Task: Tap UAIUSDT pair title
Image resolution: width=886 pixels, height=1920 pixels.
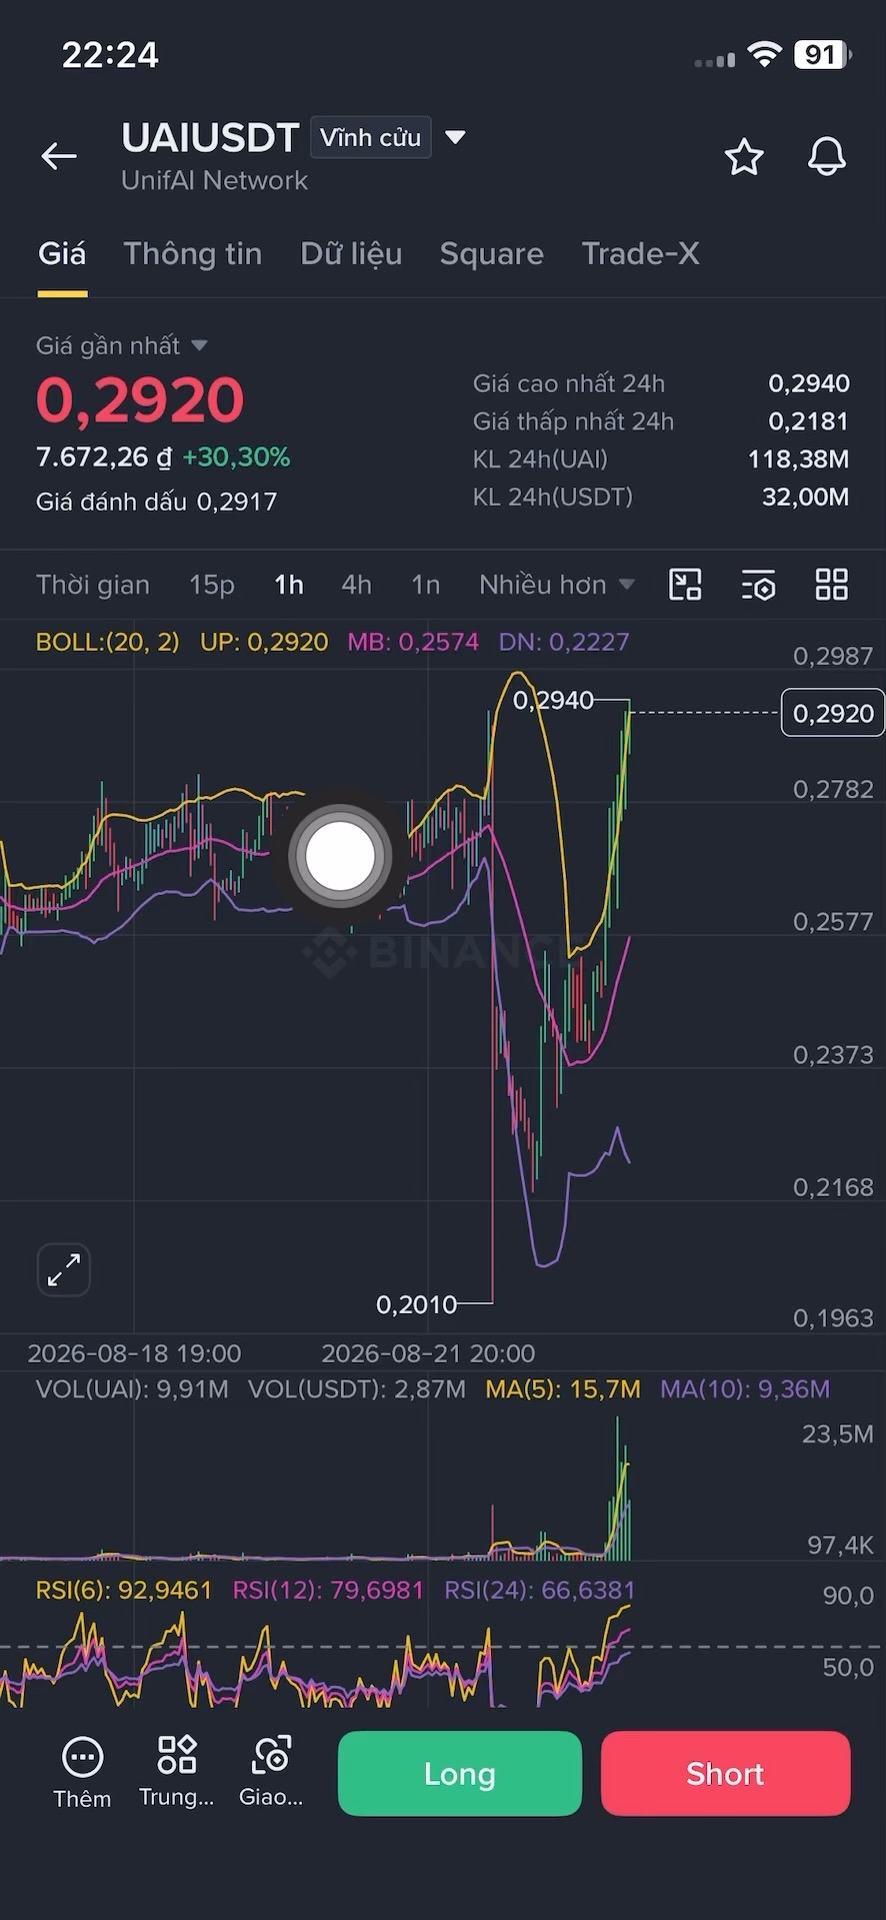Action: point(210,138)
